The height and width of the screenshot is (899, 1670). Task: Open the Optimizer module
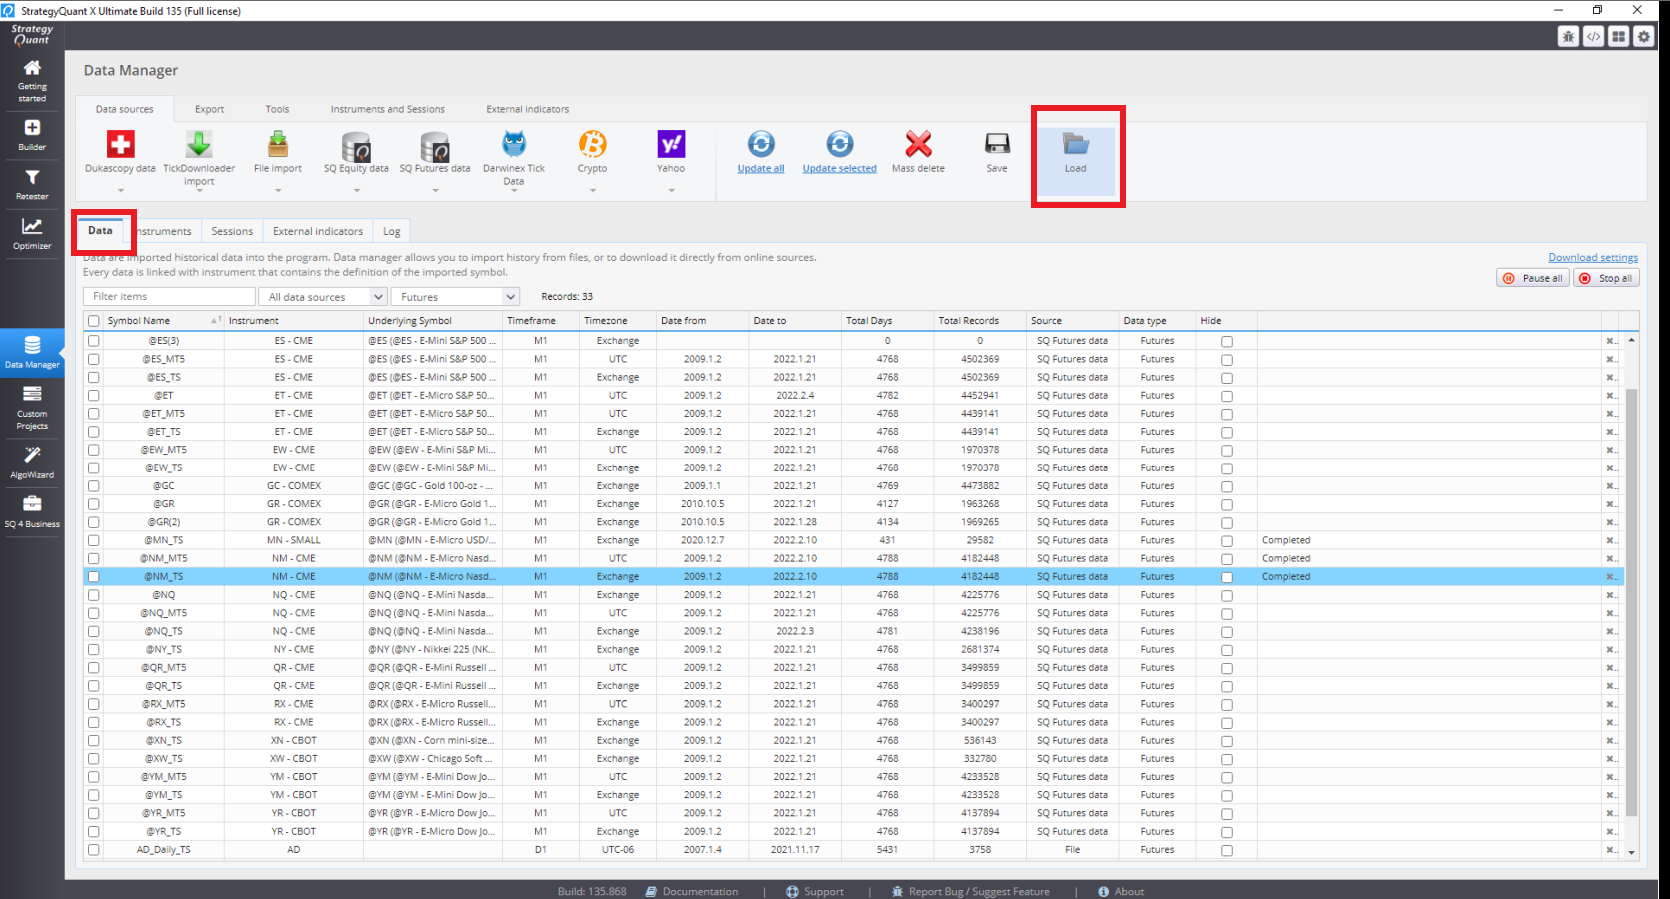click(x=32, y=233)
